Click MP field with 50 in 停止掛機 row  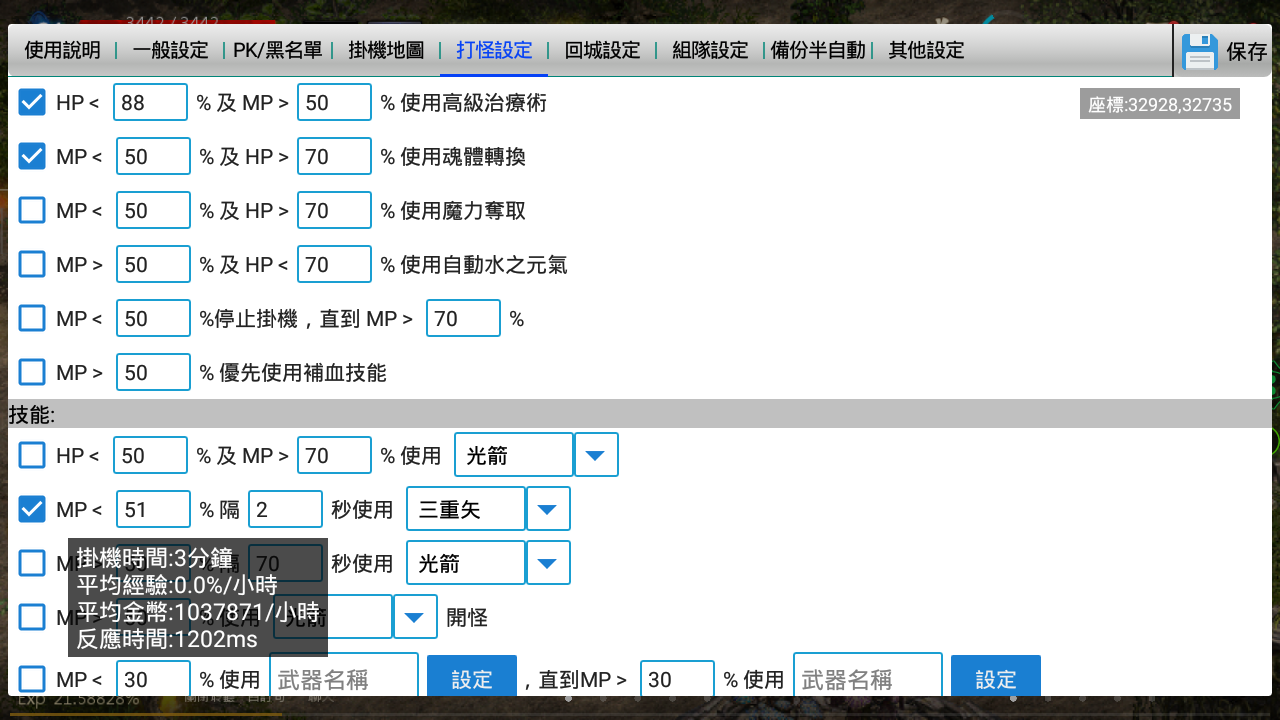pyautogui.click(x=153, y=318)
